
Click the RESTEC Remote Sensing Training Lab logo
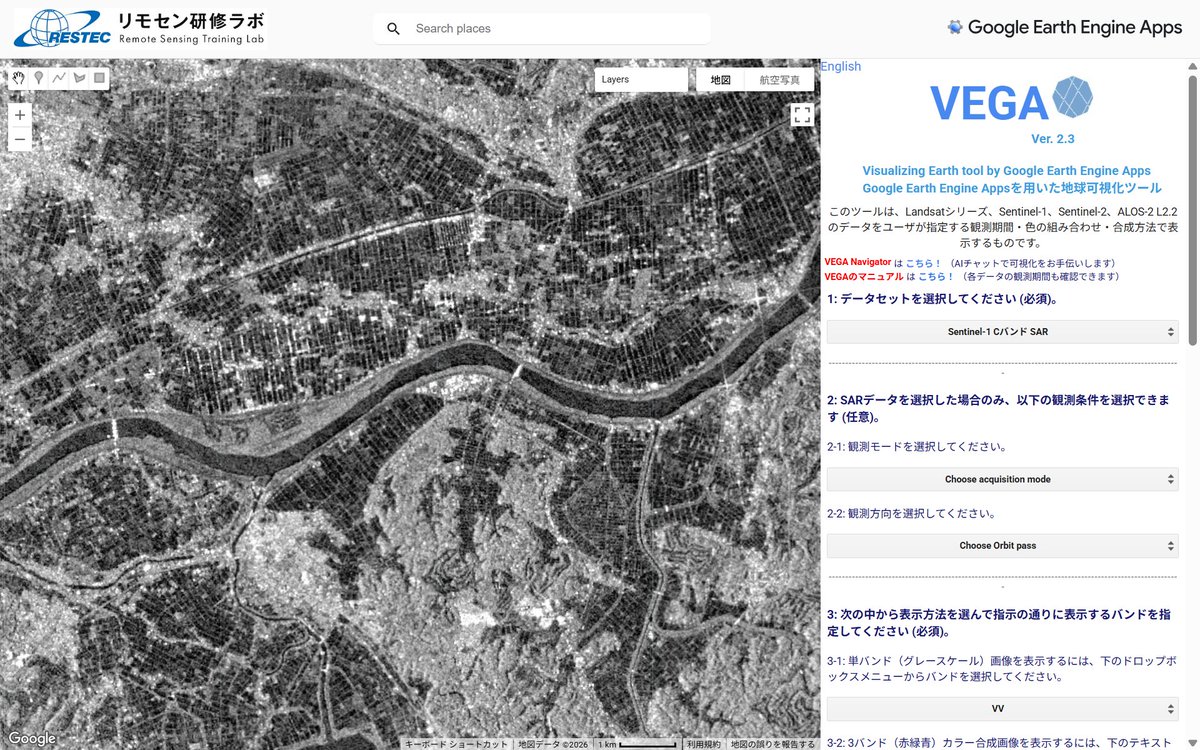(x=140, y=28)
